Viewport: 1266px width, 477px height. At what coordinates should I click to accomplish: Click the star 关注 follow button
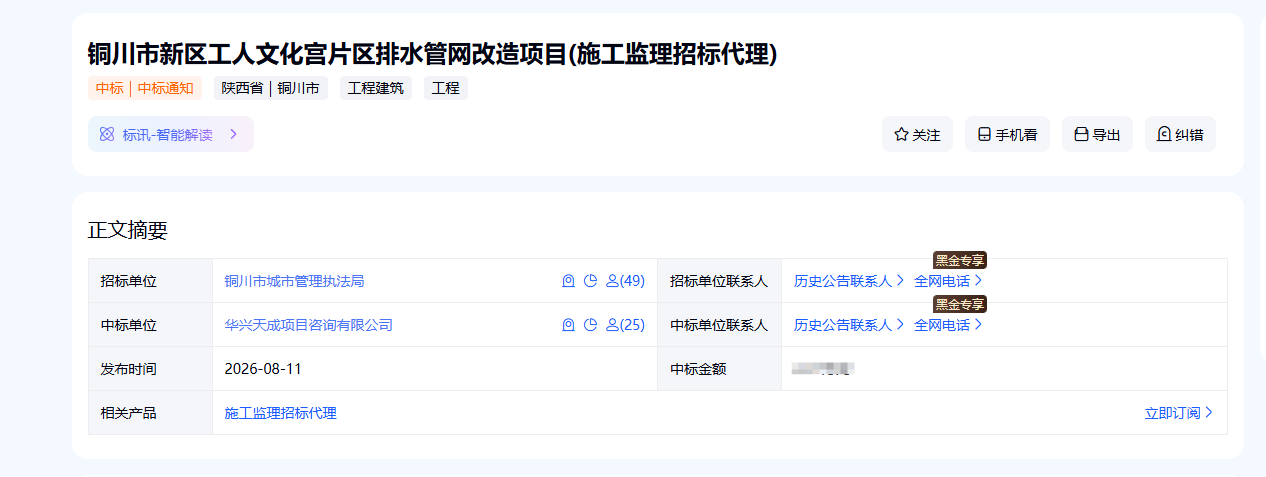pyautogui.click(x=917, y=134)
